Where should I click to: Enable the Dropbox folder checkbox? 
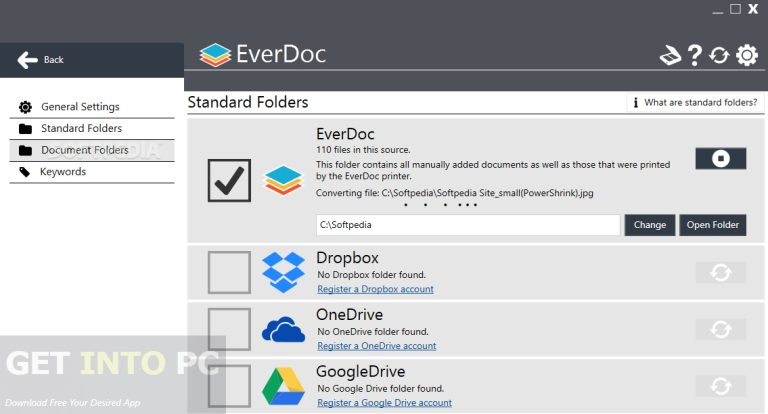[x=229, y=273]
